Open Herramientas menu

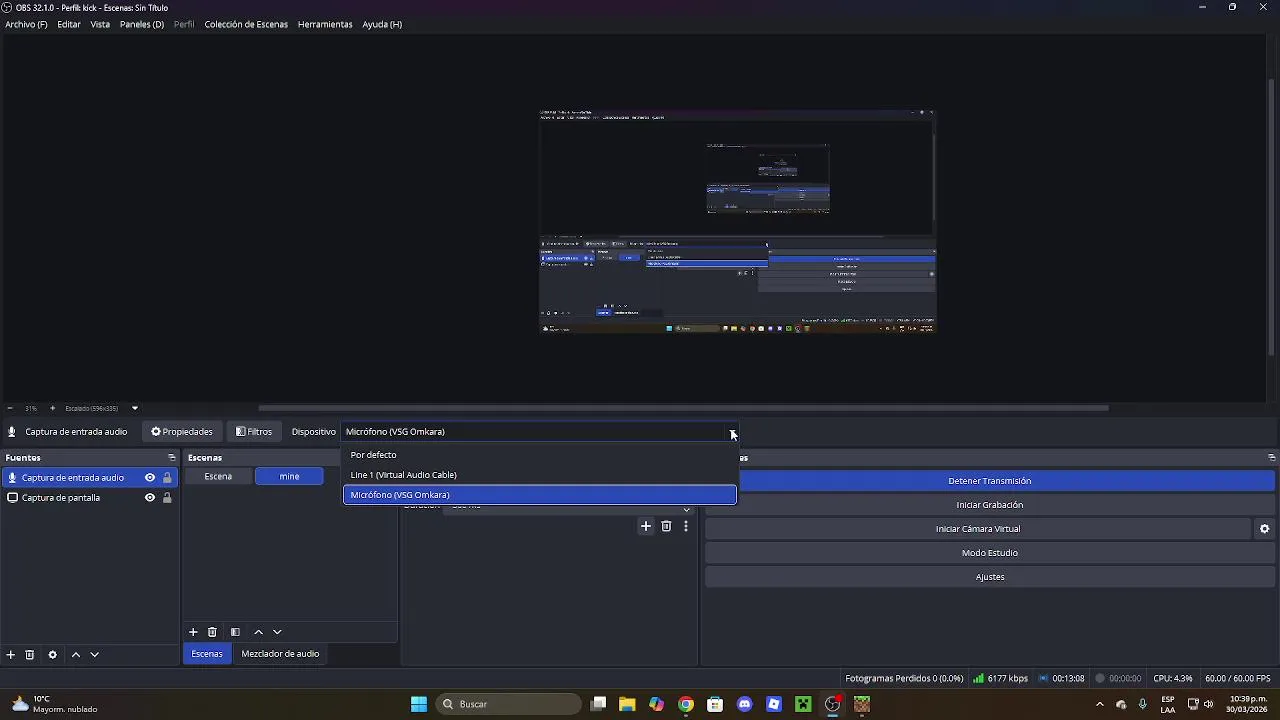click(x=325, y=24)
